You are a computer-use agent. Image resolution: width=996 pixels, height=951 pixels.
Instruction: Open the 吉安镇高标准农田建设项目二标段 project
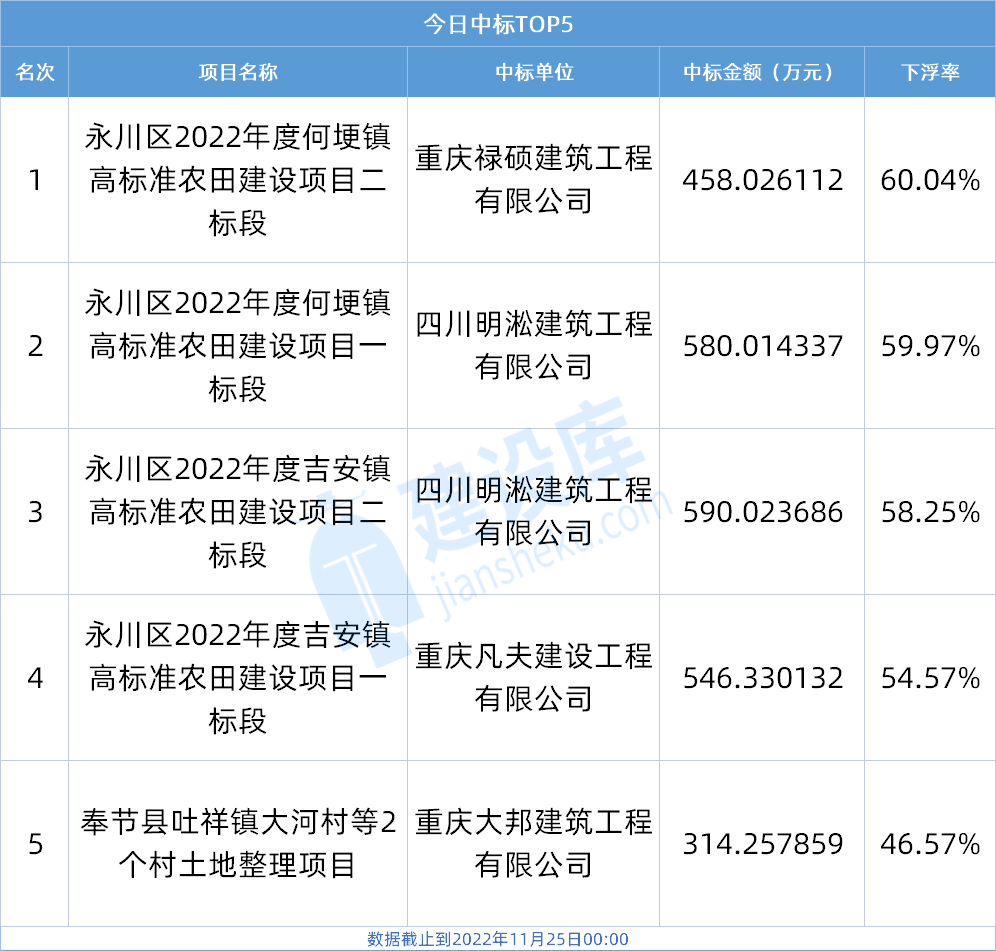point(238,512)
